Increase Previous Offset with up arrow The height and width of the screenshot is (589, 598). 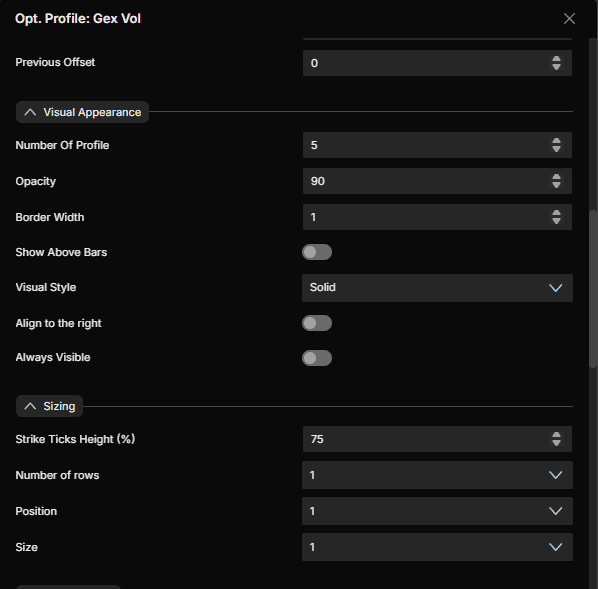click(x=556, y=59)
